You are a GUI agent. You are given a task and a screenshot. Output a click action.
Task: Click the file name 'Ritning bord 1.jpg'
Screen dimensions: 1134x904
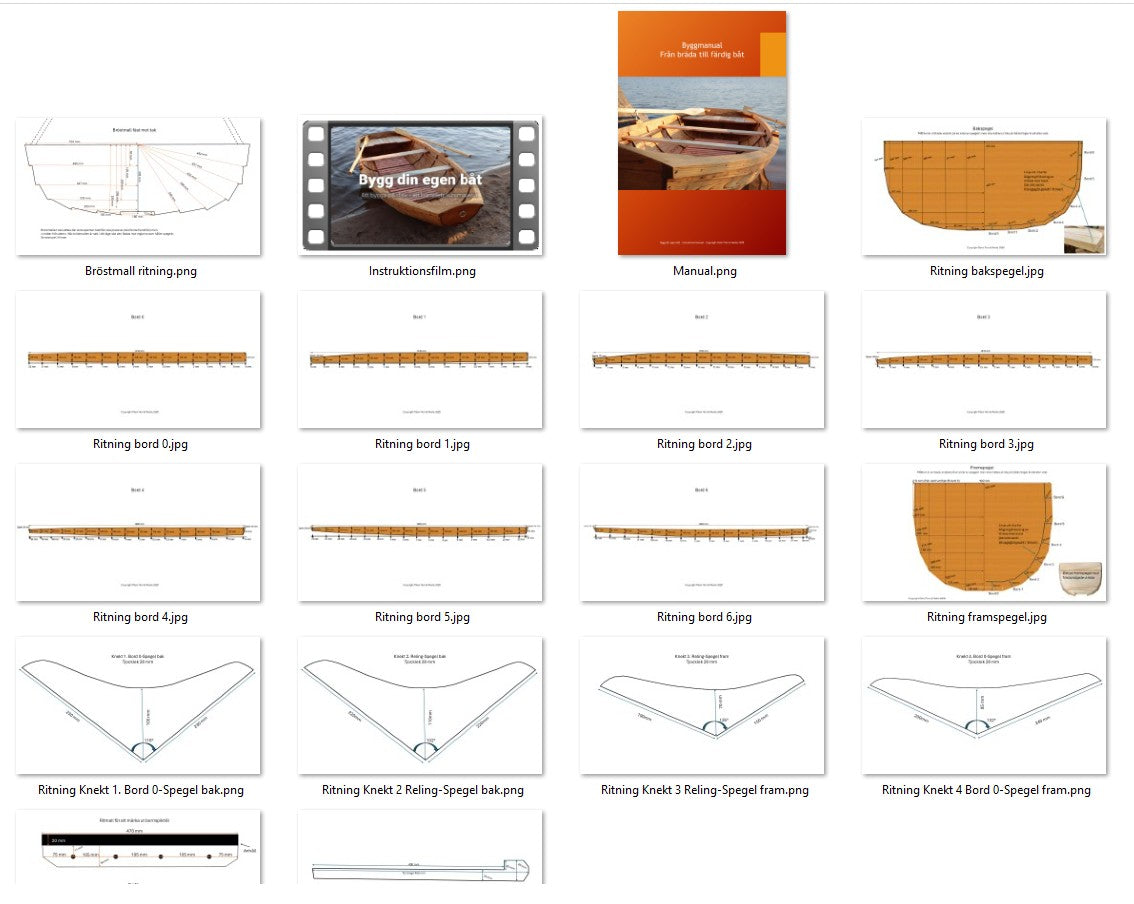[x=422, y=444]
